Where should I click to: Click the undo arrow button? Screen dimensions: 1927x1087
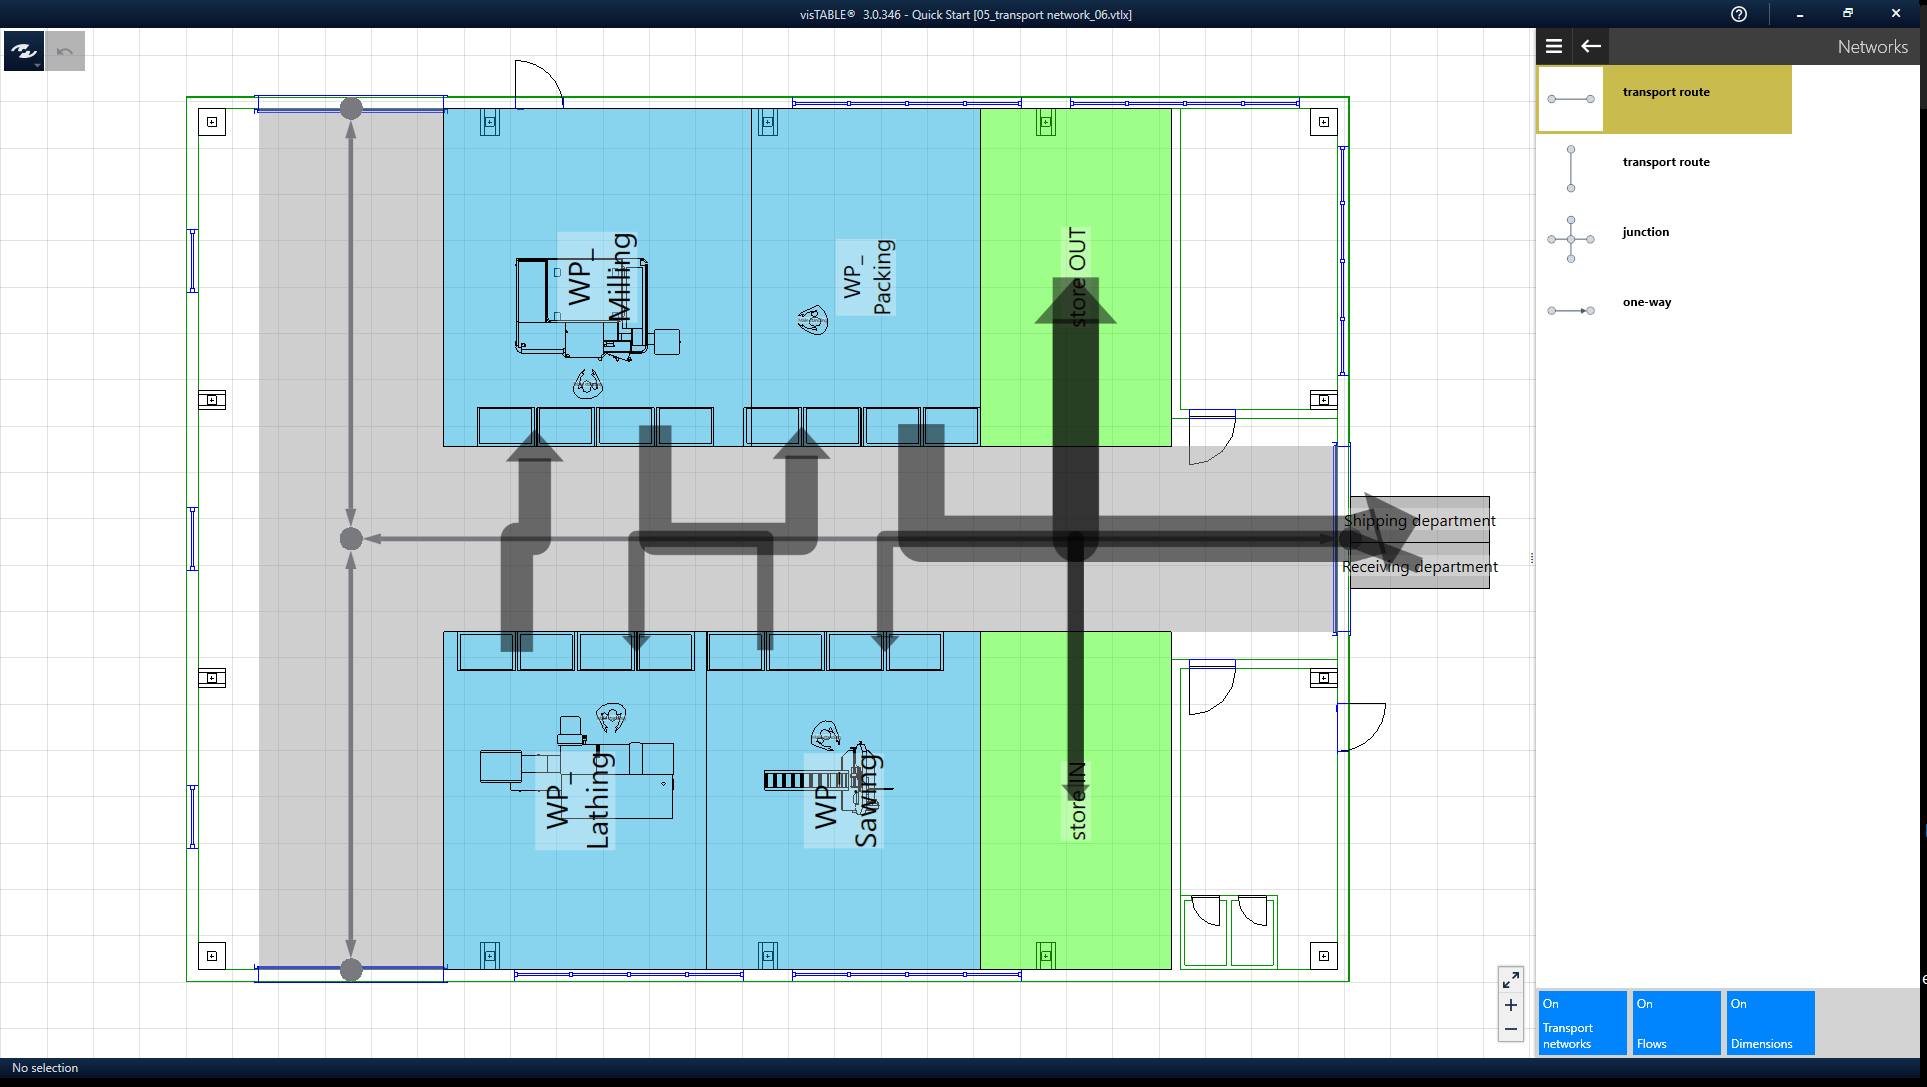(65, 51)
